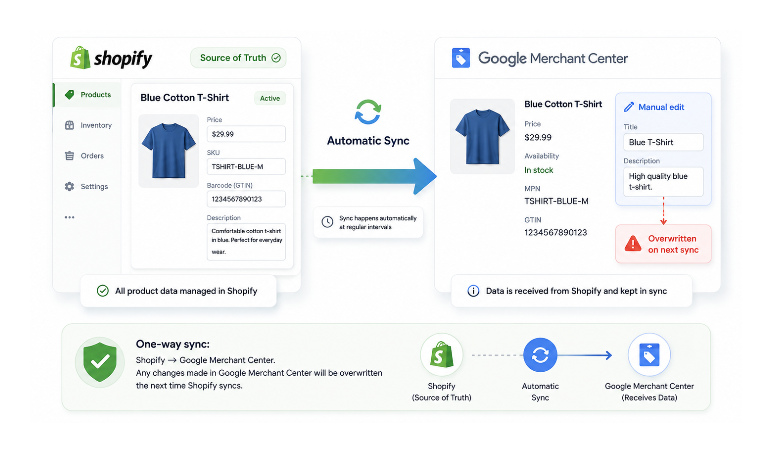The image size is (772, 453).
Task: Click the Orders clipboard icon
Action: [x=69, y=156]
